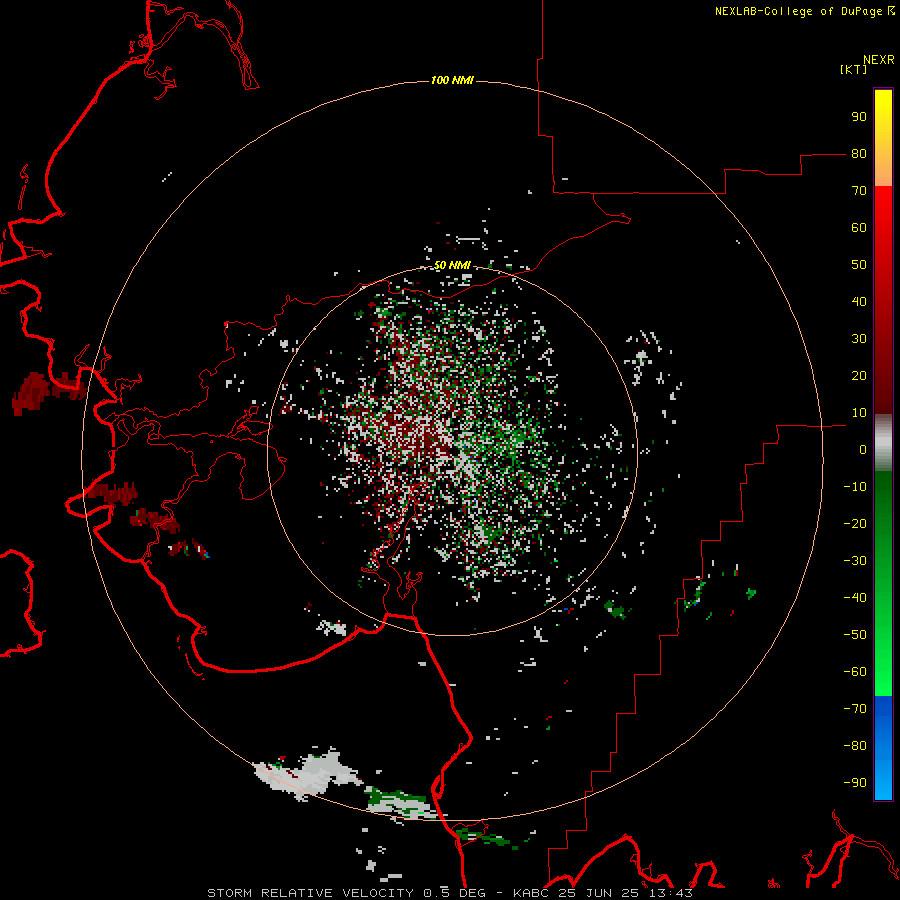
Task: Click the -10 value on velocity scale
Action: tap(855, 487)
